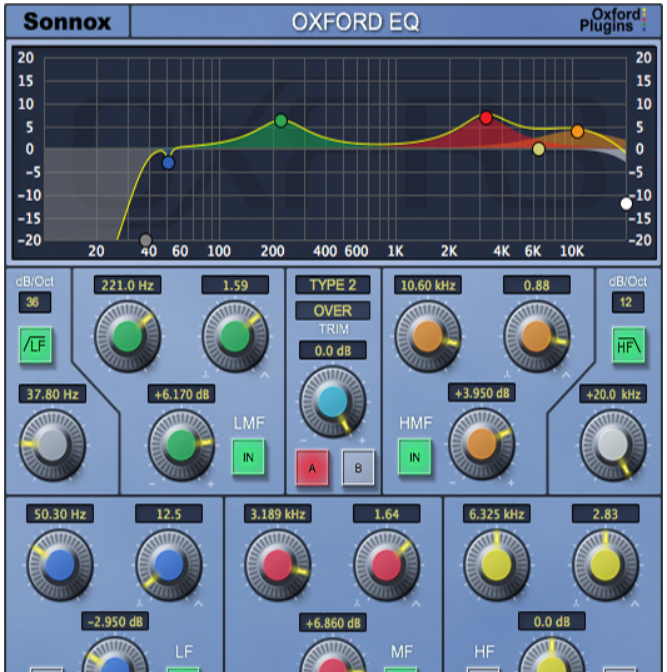
Task: Click the -2.950 dB gain field
Action: click(115, 621)
